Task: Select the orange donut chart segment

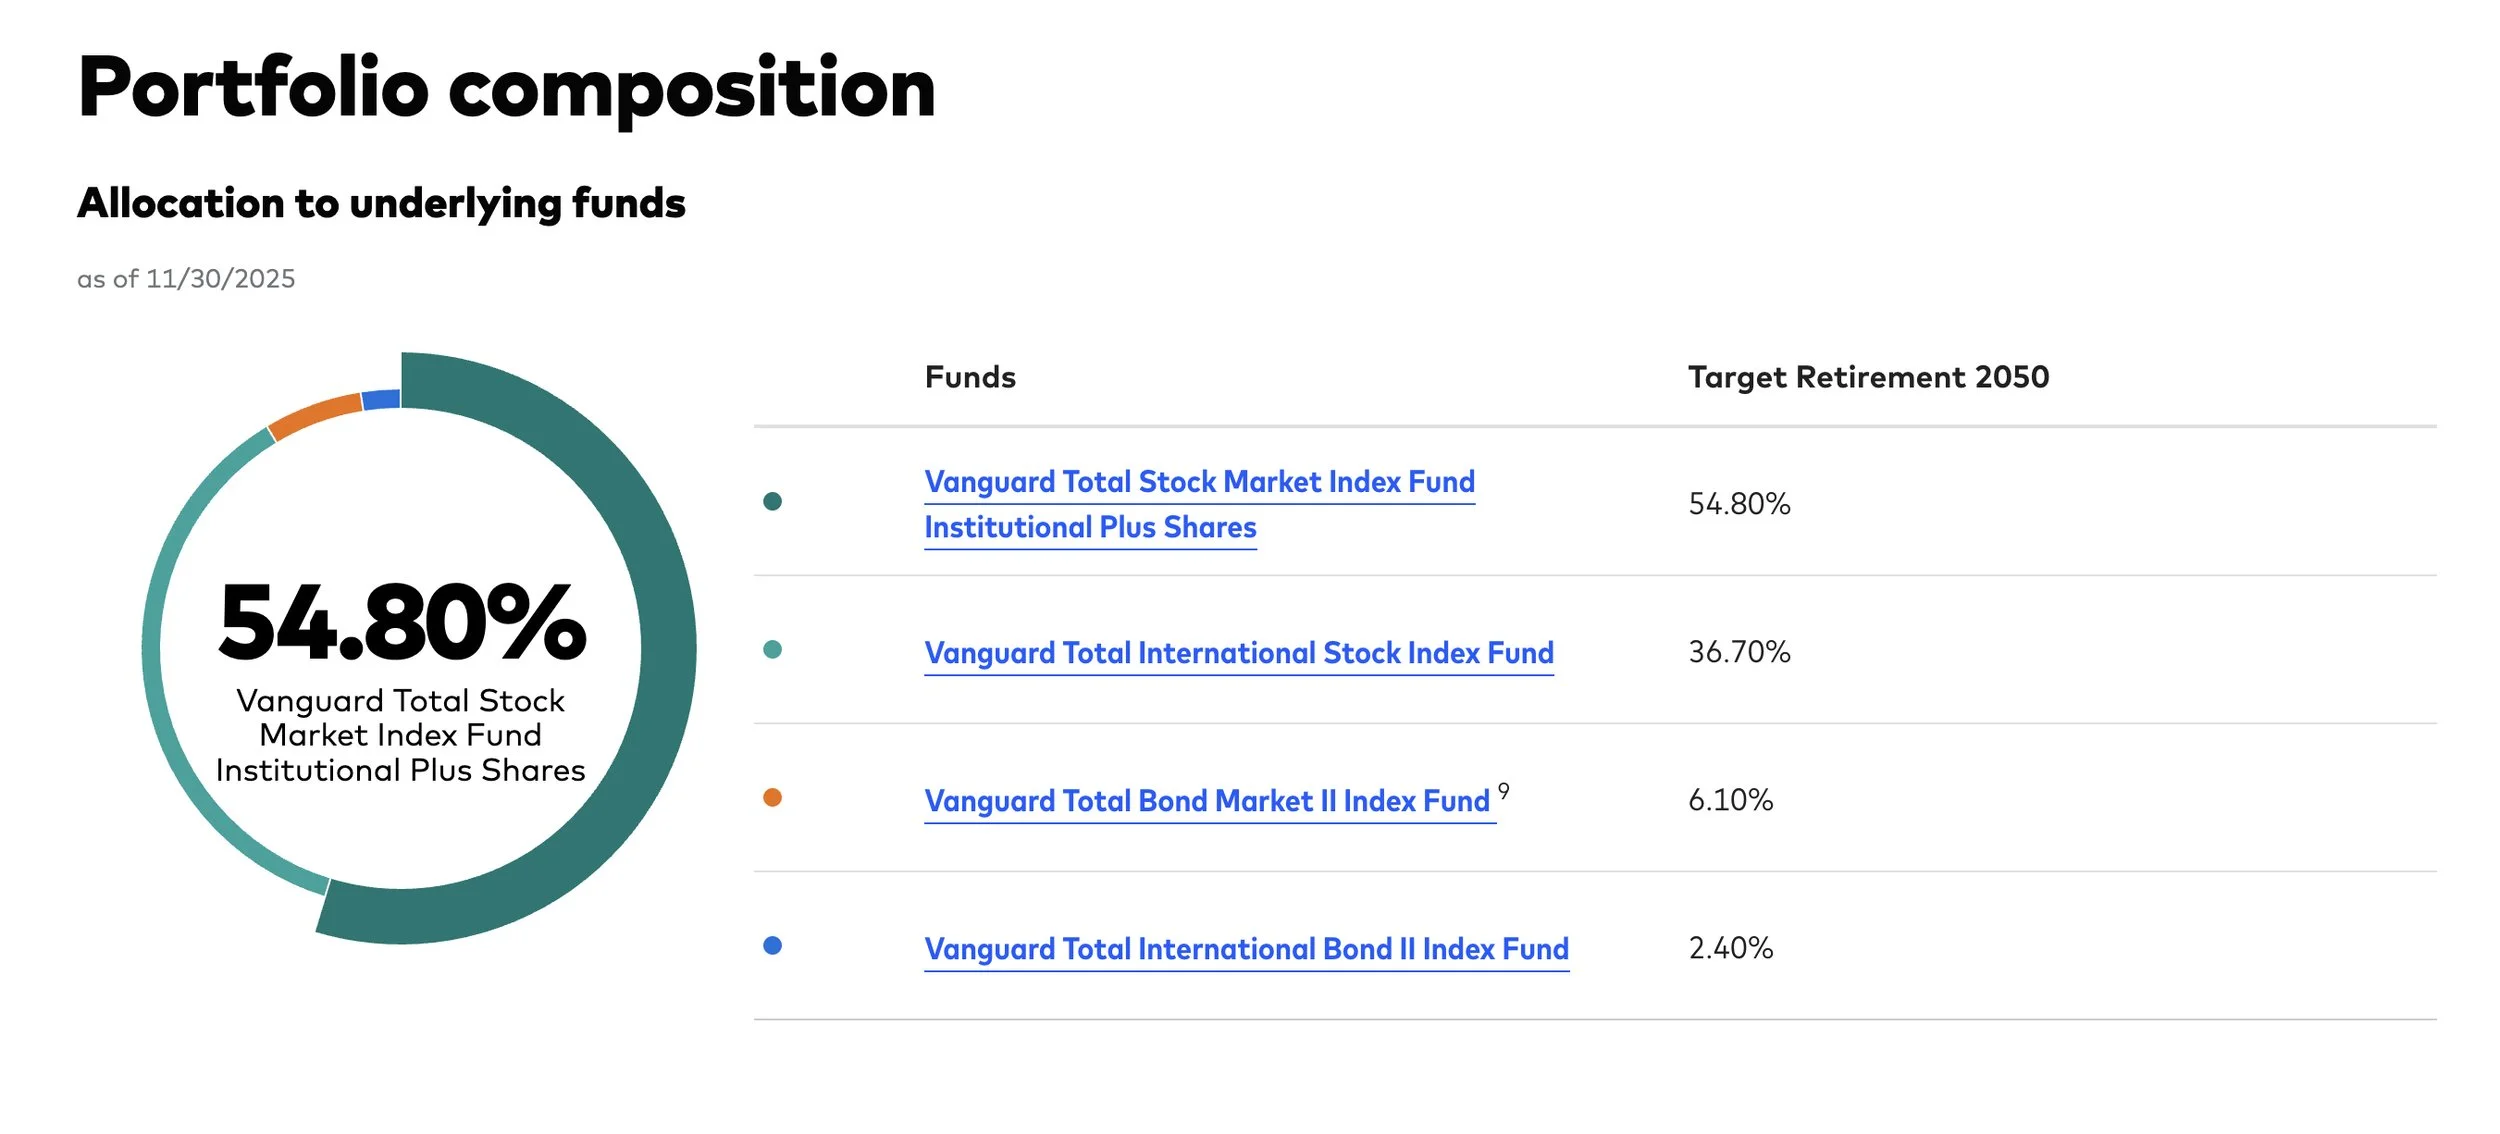Action: pyautogui.click(x=314, y=416)
